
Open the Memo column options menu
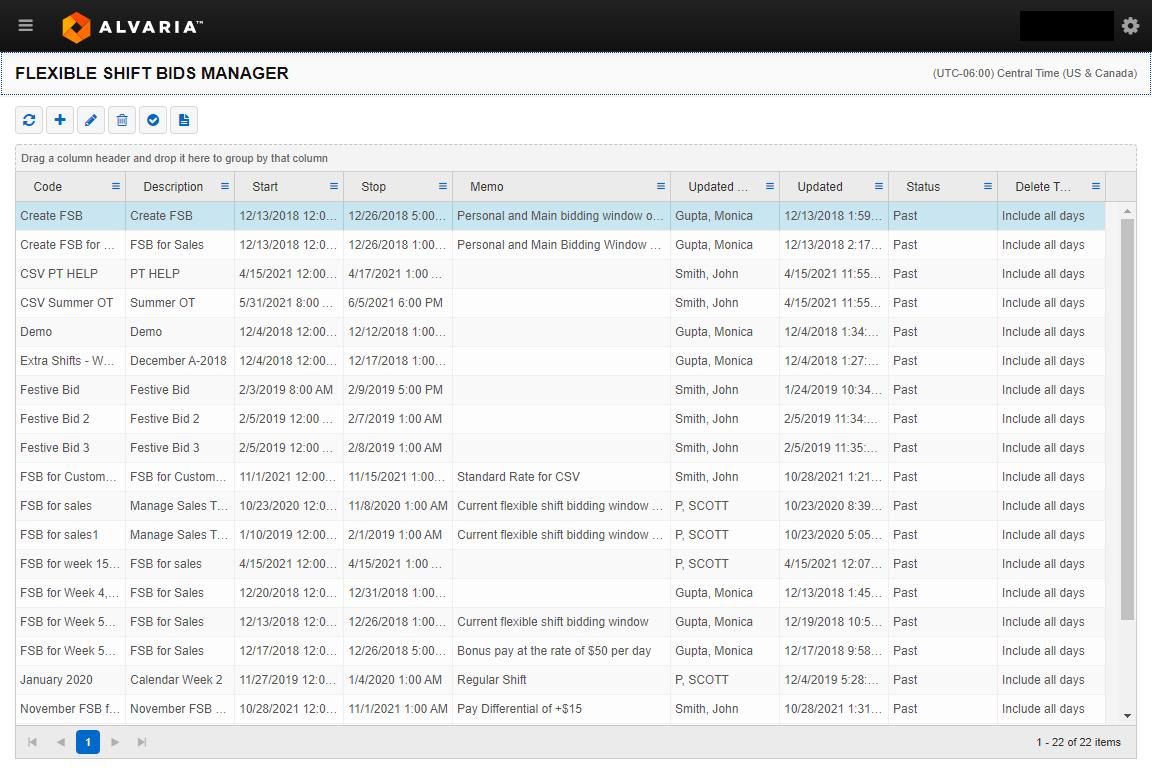click(x=660, y=186)
